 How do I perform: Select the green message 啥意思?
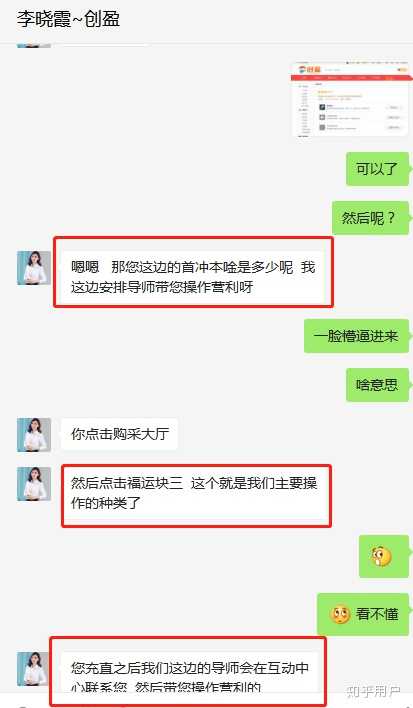377,385
